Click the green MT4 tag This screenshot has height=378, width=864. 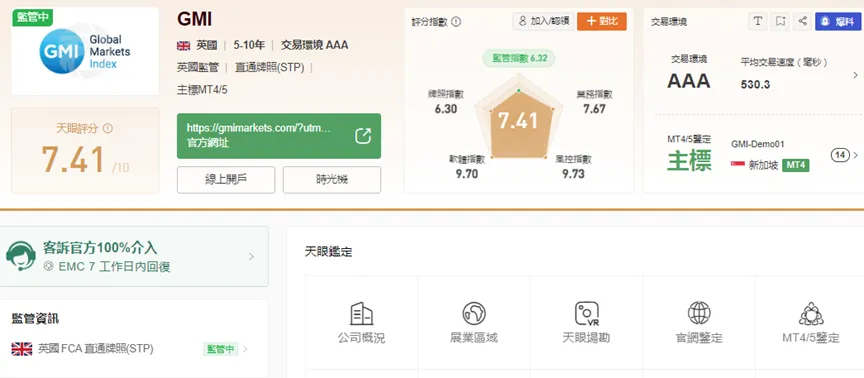pos(796,165)
